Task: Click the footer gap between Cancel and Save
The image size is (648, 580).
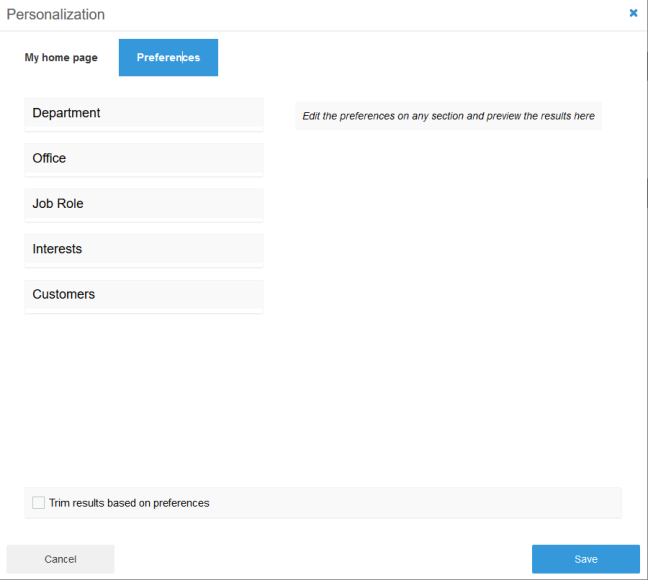Action: (320, 559)
